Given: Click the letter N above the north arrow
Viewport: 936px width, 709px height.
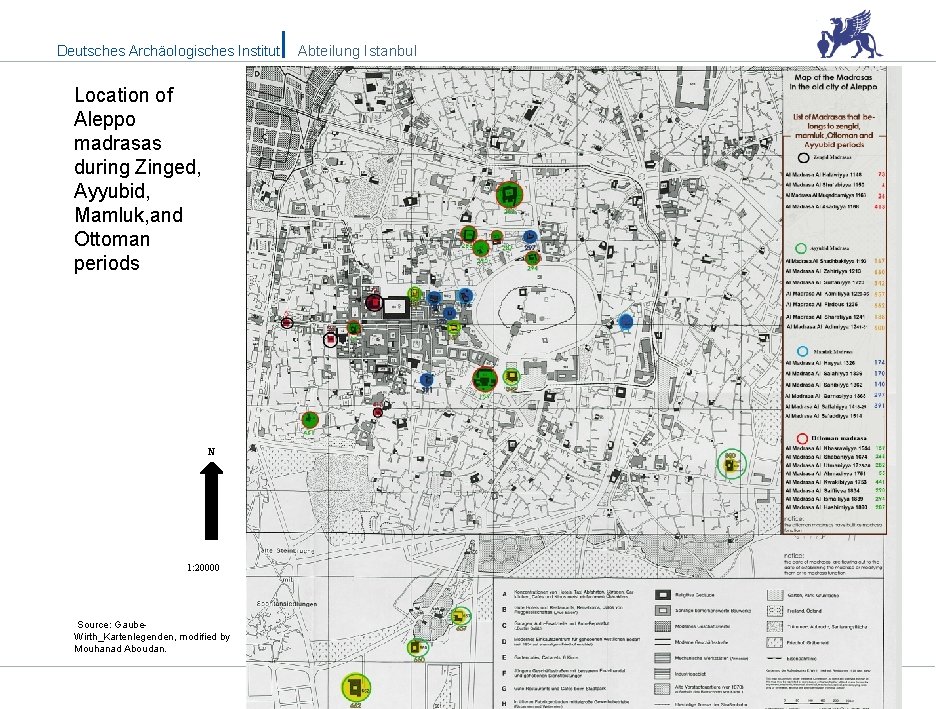Looking at the screenshot, I should 211,452.
